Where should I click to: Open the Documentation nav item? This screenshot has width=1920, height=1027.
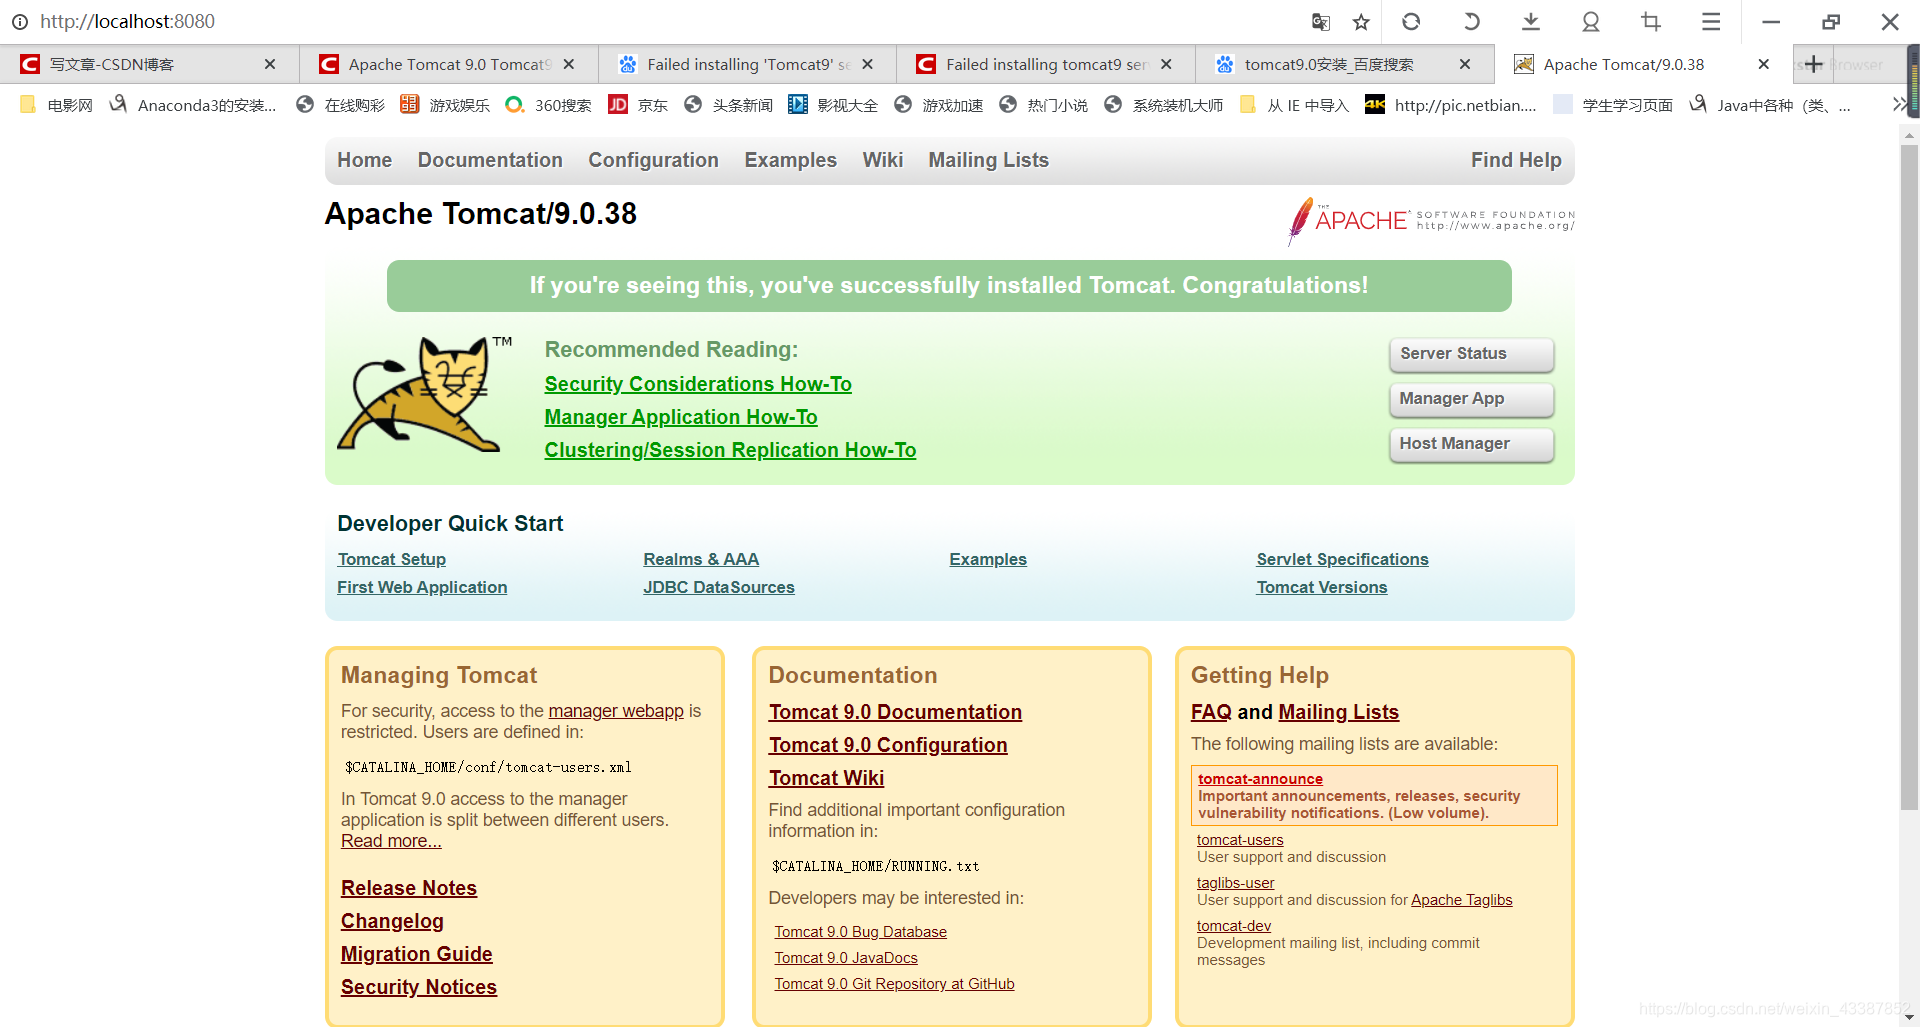point(490,160)
